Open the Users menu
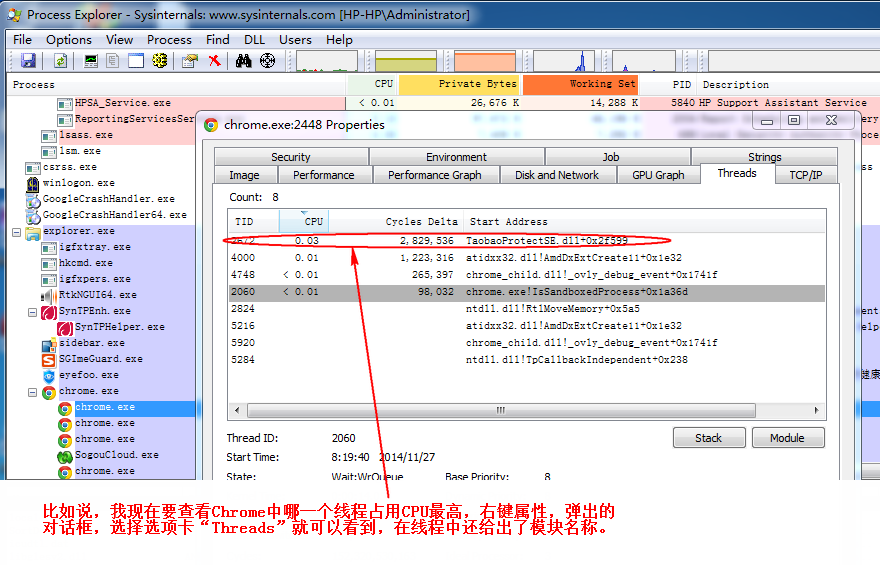The width and height of the screenshot is (880, 565). (x=295, y=40)
